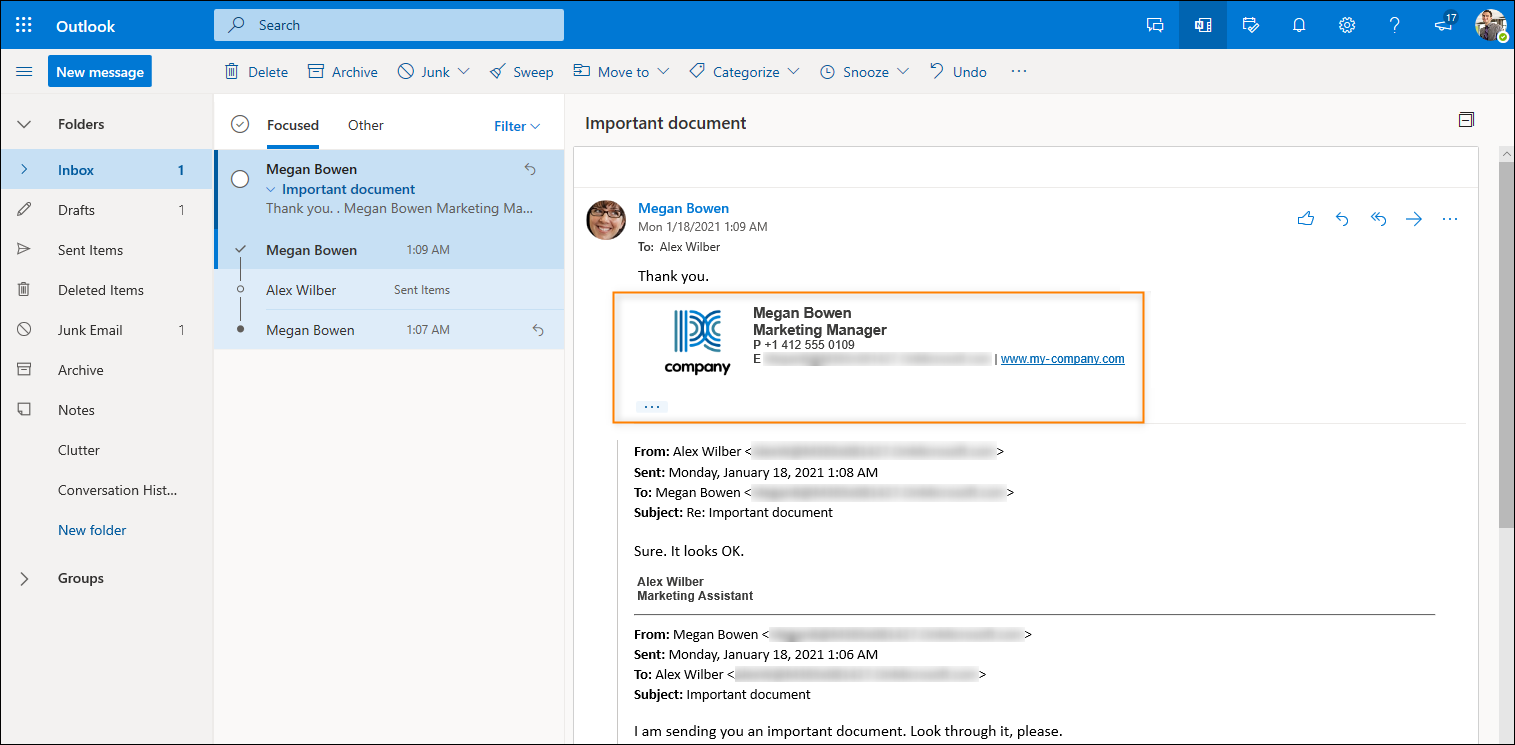Click the reading pane vertical scrollbar
The image size is (1515, 745).
pos(1506,344)
